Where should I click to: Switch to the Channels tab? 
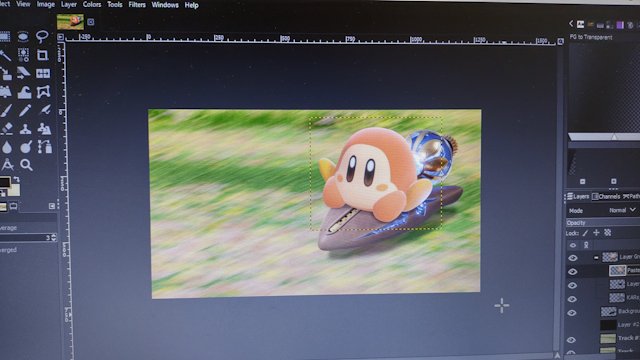click(x=606, y=197)
